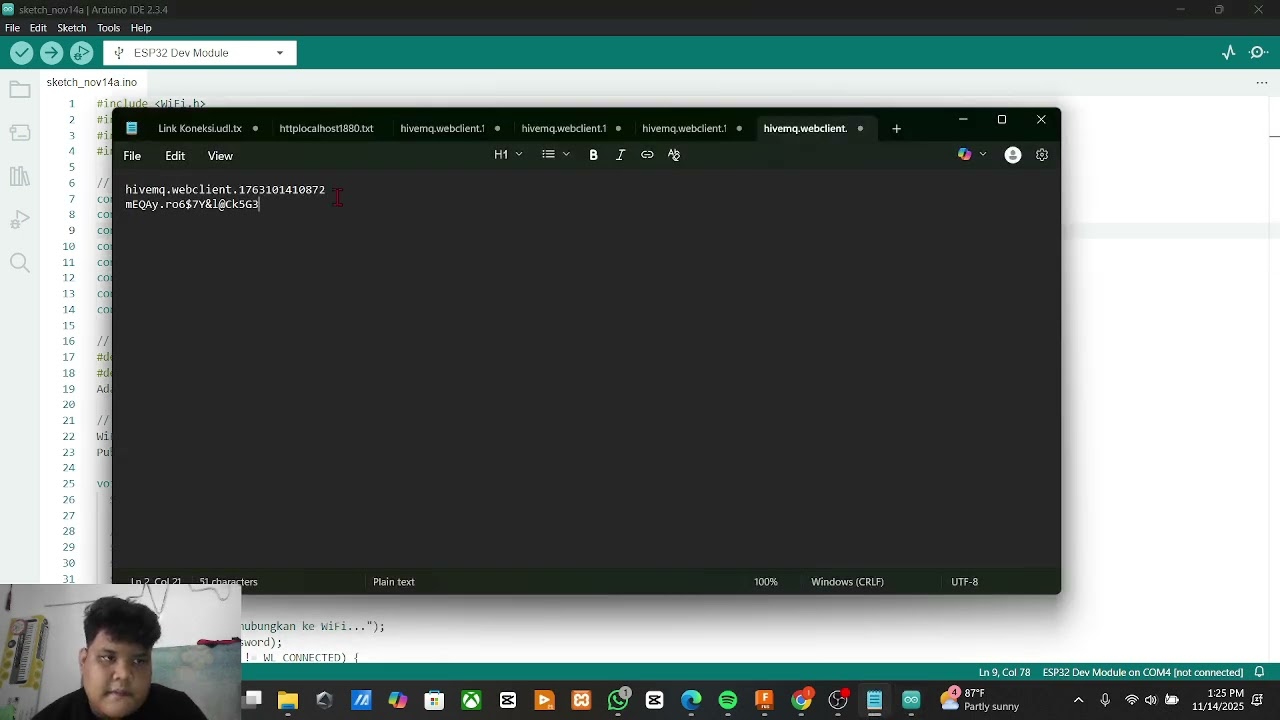Open the Arduino Serial Plotter
The width and height of the screenshot is (1280, 720).
pyautogui.click(x=1229, y=53)
